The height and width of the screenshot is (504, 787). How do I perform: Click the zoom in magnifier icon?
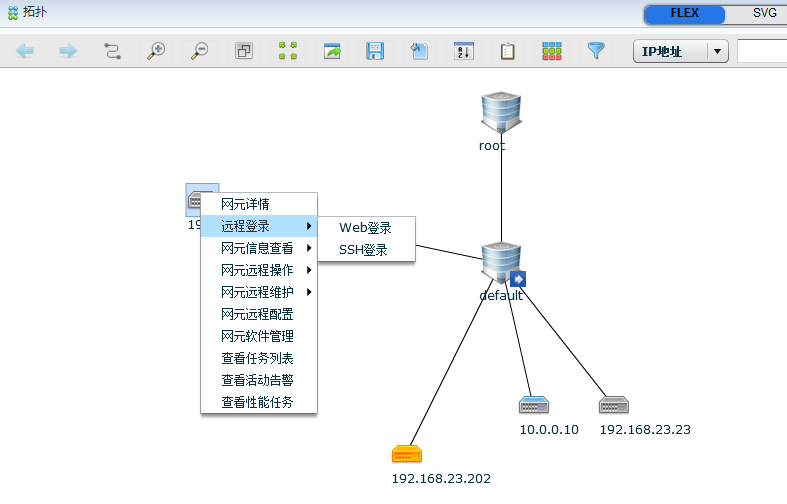pyautogui.click(x=156, y=51)
